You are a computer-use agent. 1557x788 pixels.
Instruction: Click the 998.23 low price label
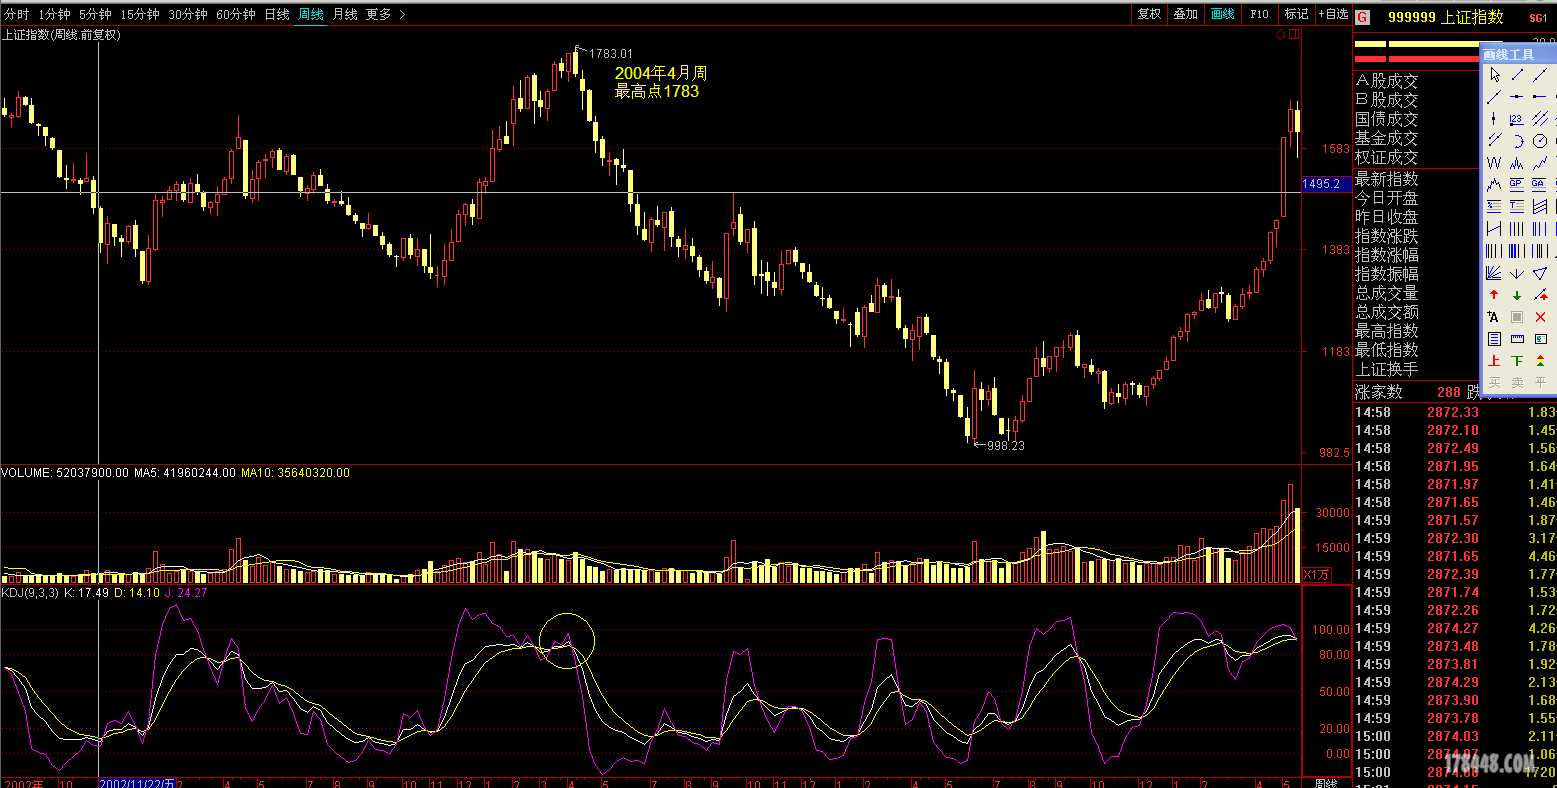coord(1005,446)
